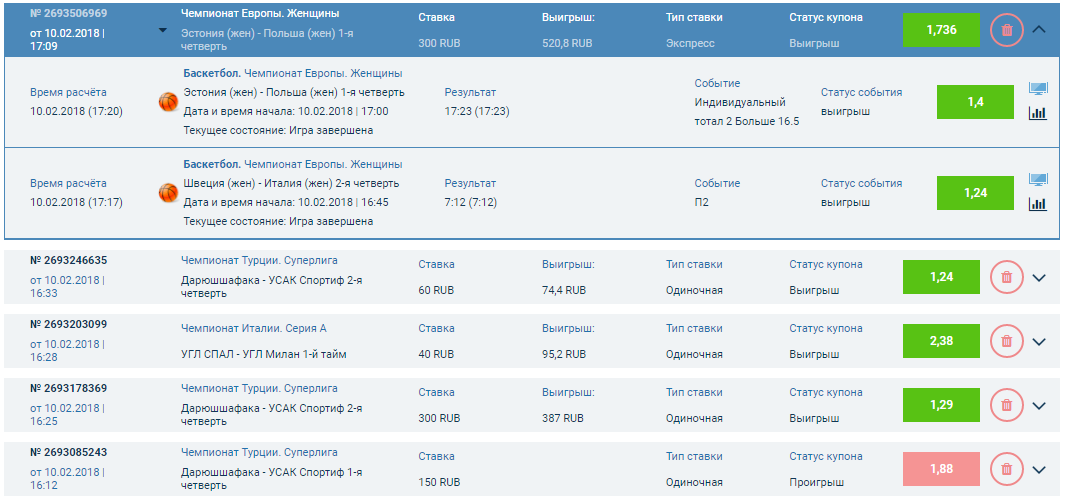Expand coupon 2693246635 details chevron
The height and width of the screenshot is (499, 1069).
1038,278
